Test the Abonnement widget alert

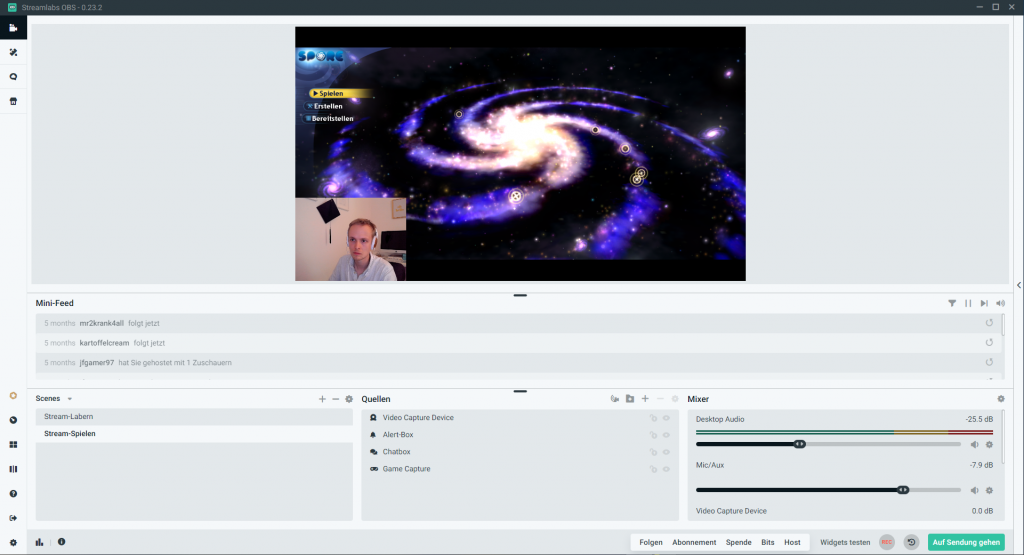(694, 542)
